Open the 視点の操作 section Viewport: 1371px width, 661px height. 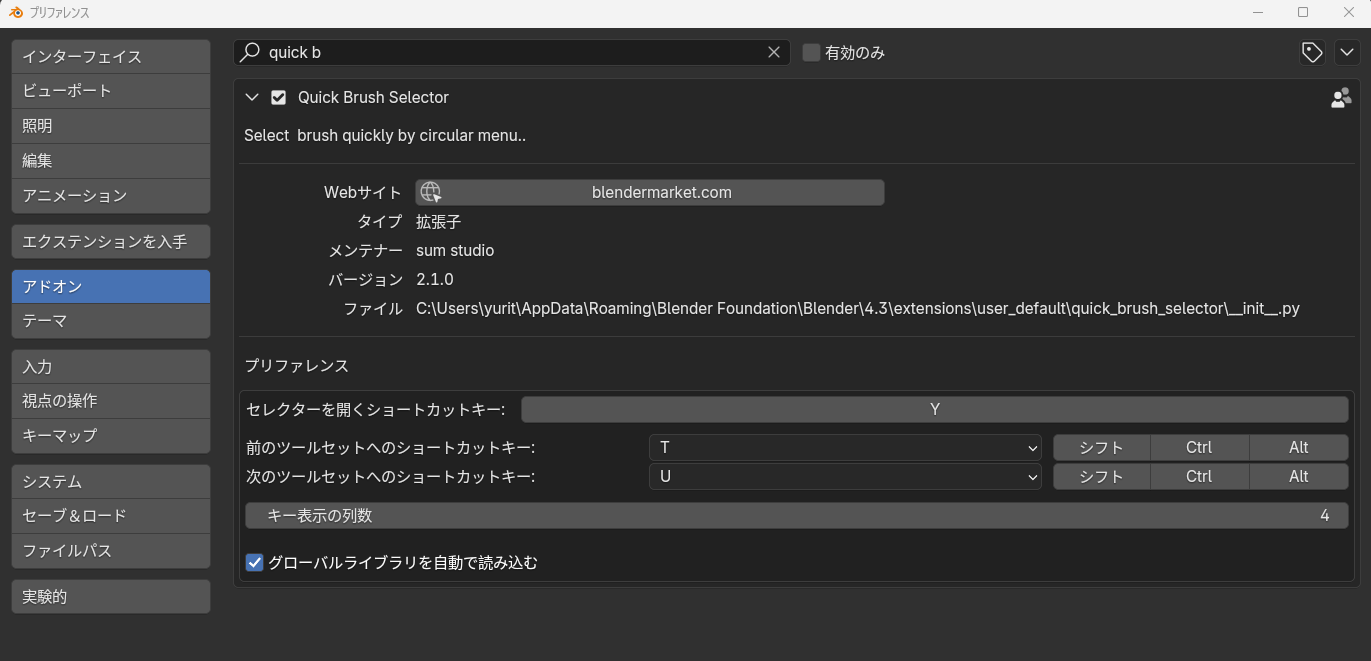(111, 400)
